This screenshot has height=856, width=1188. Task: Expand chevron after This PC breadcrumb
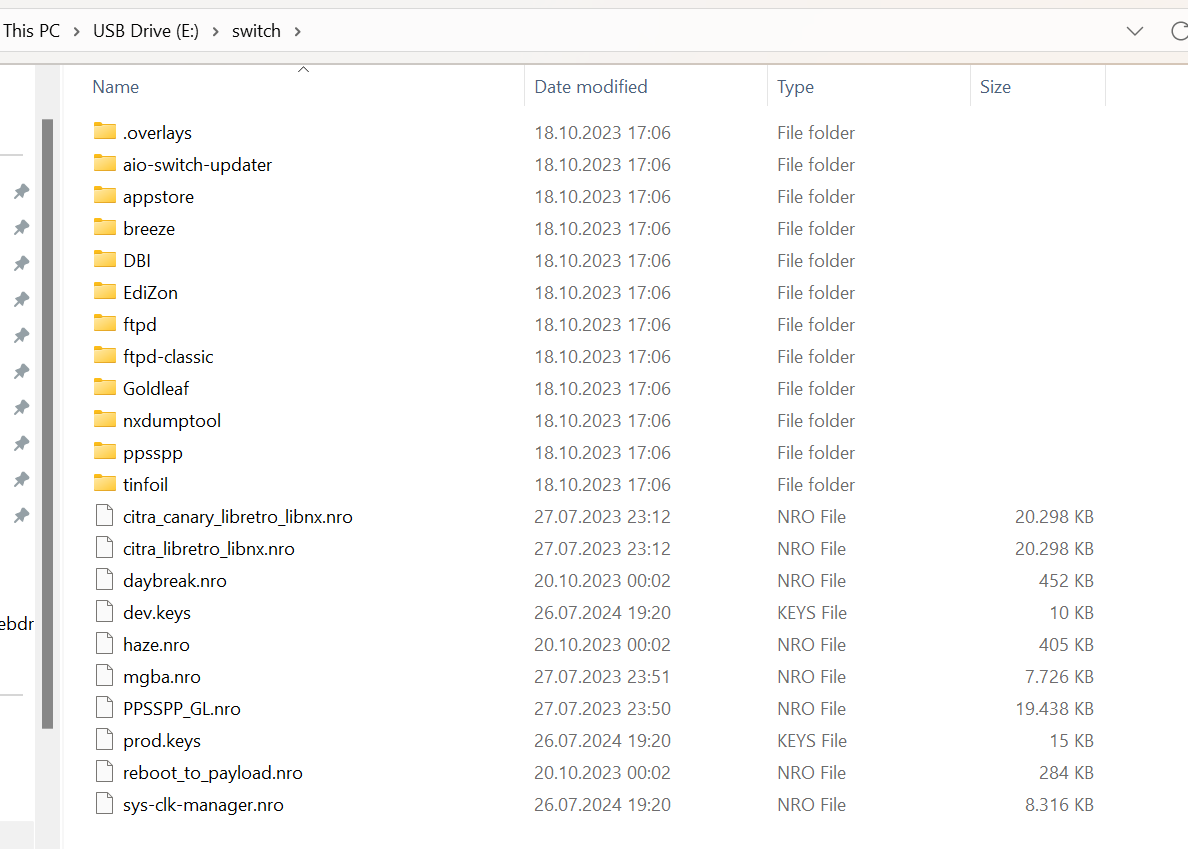click(77, 31)
